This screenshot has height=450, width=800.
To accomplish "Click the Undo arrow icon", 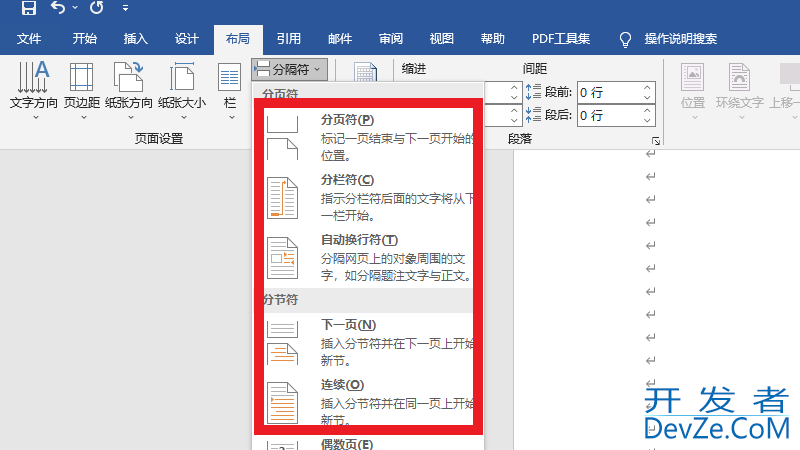I will click(58, 8).
